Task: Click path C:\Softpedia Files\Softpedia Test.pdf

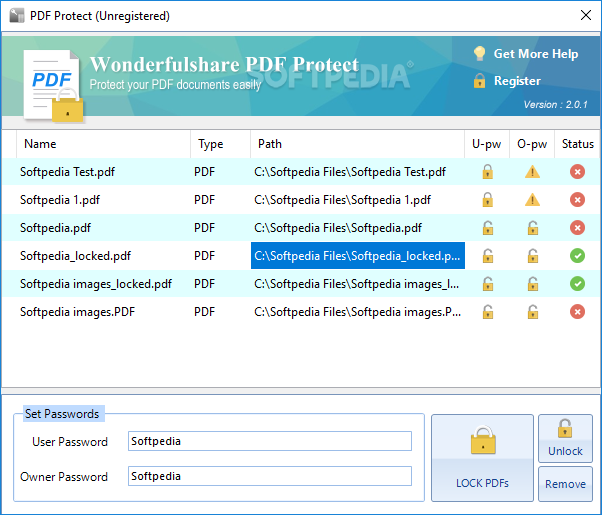Action: [x=350, y=172]
